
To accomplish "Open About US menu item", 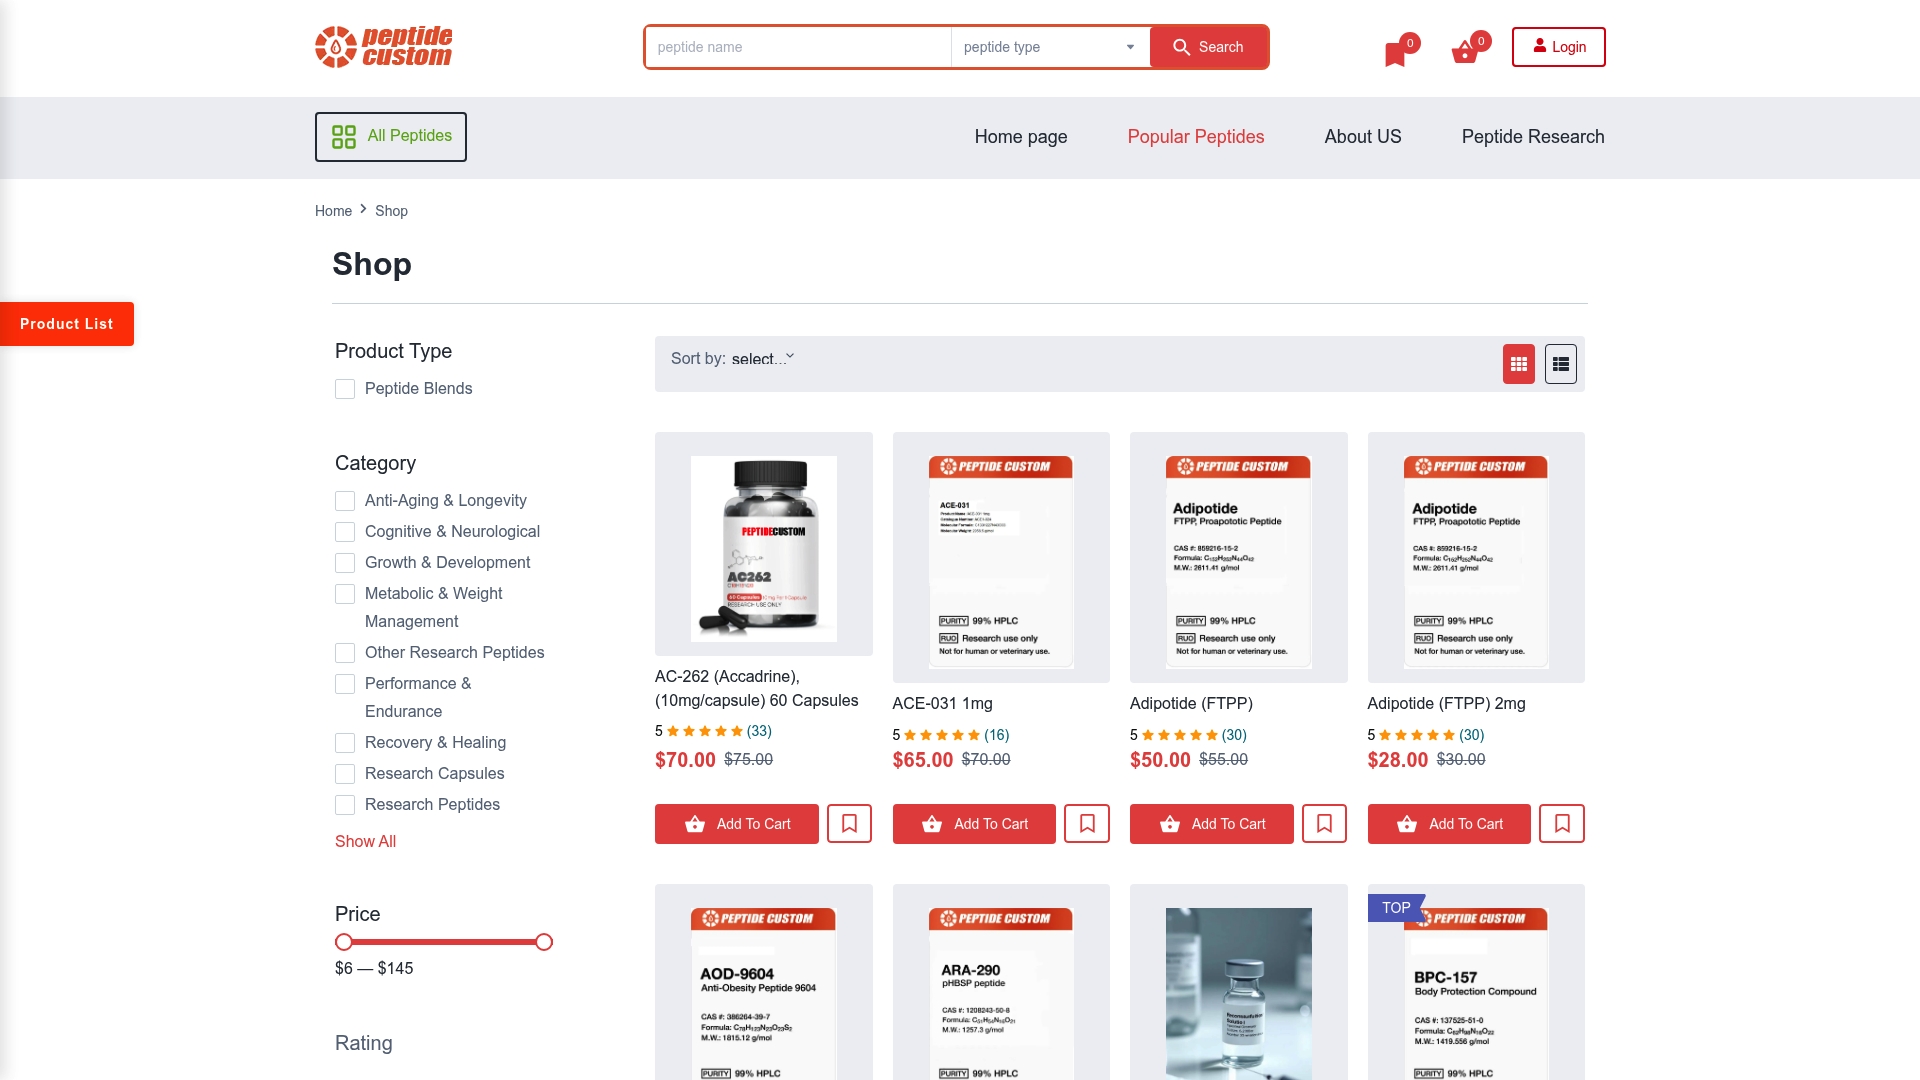I will coord(1363,137).
